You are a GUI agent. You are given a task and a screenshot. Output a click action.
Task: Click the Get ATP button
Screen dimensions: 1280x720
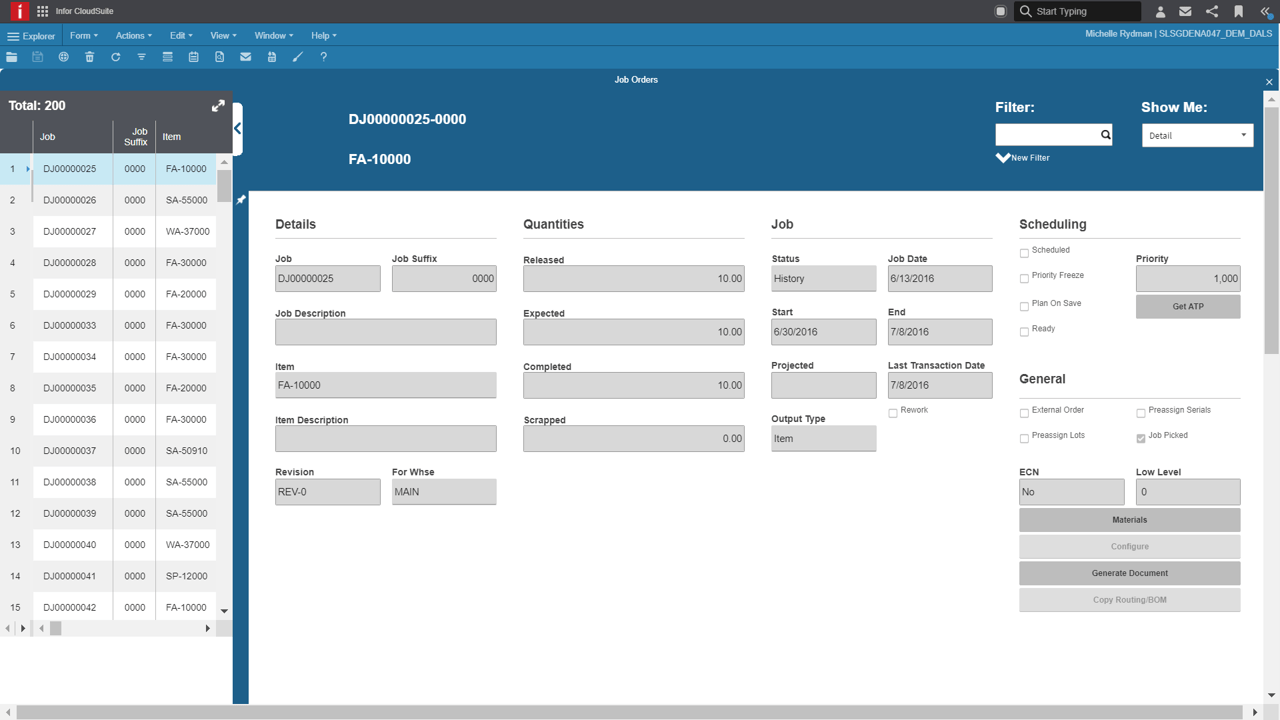coord(1187,307)
